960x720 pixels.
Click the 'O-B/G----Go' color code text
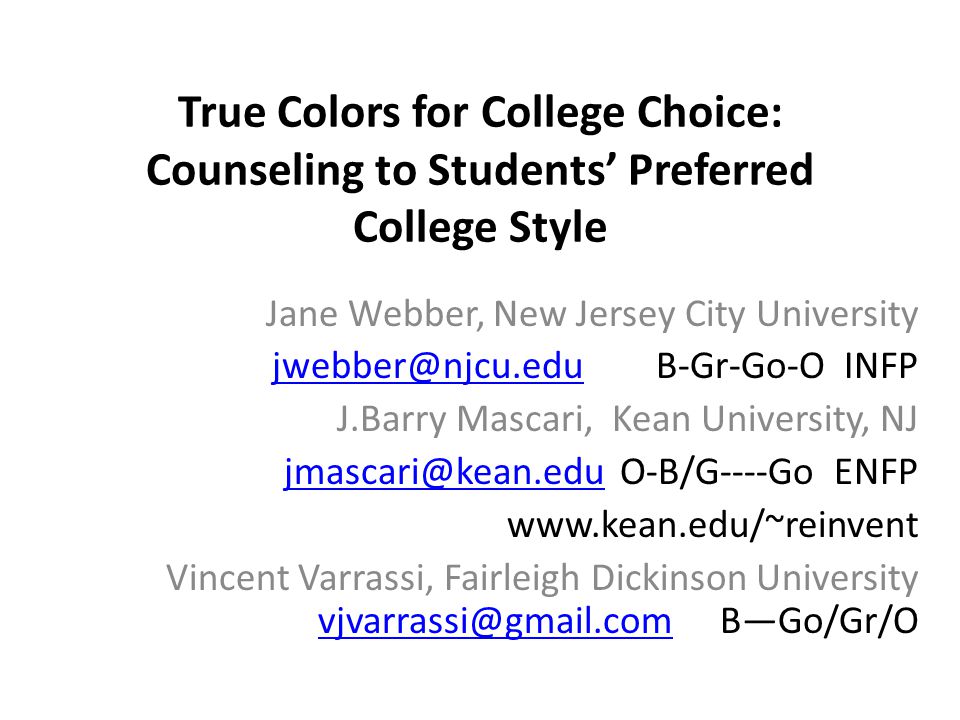pos(716,472)
